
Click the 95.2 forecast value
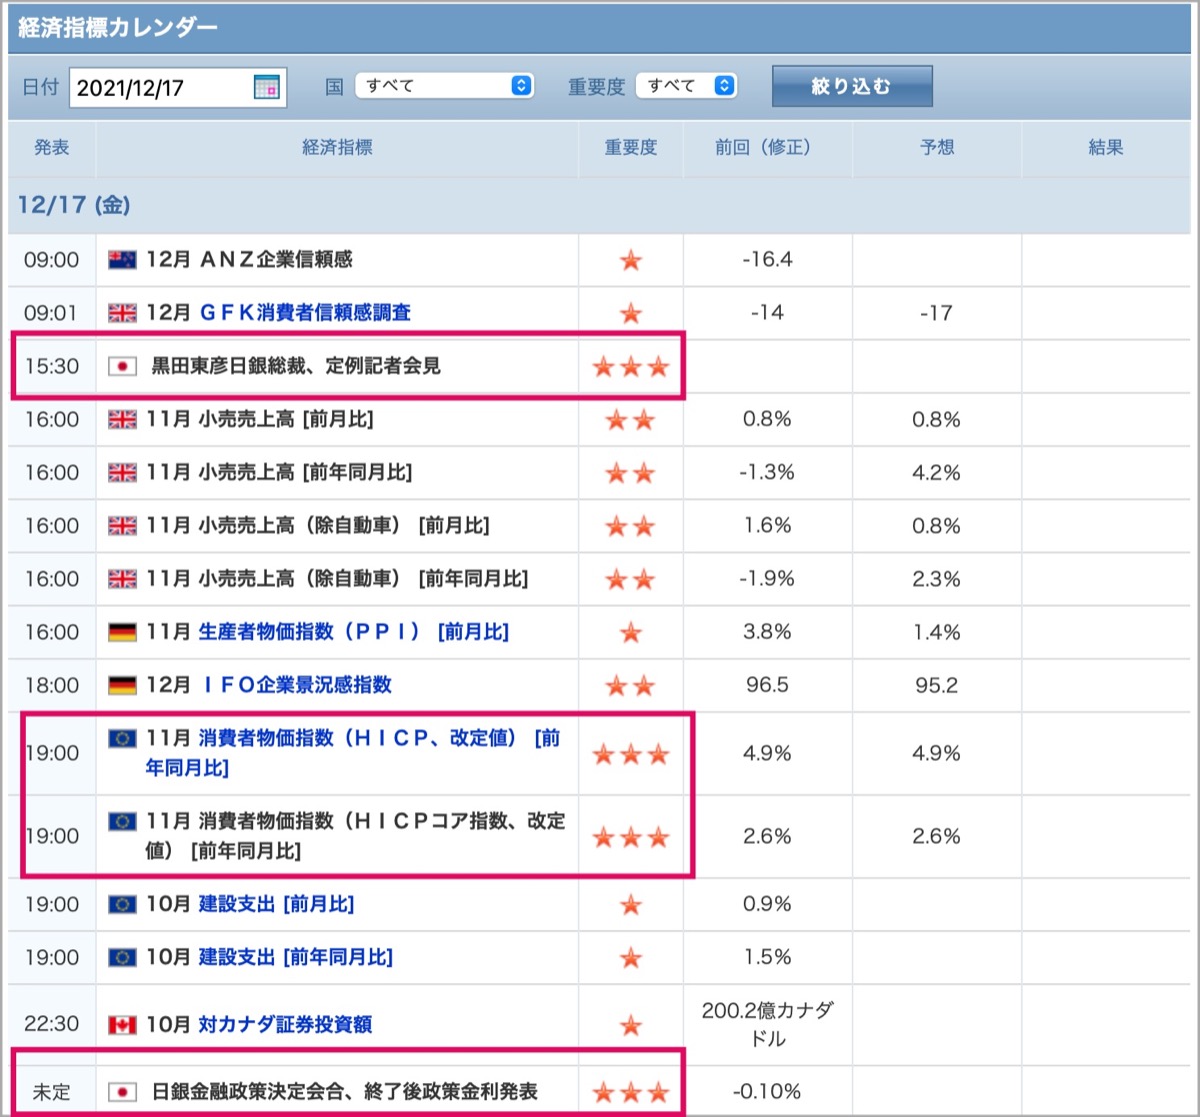click(x=936, y=685)
